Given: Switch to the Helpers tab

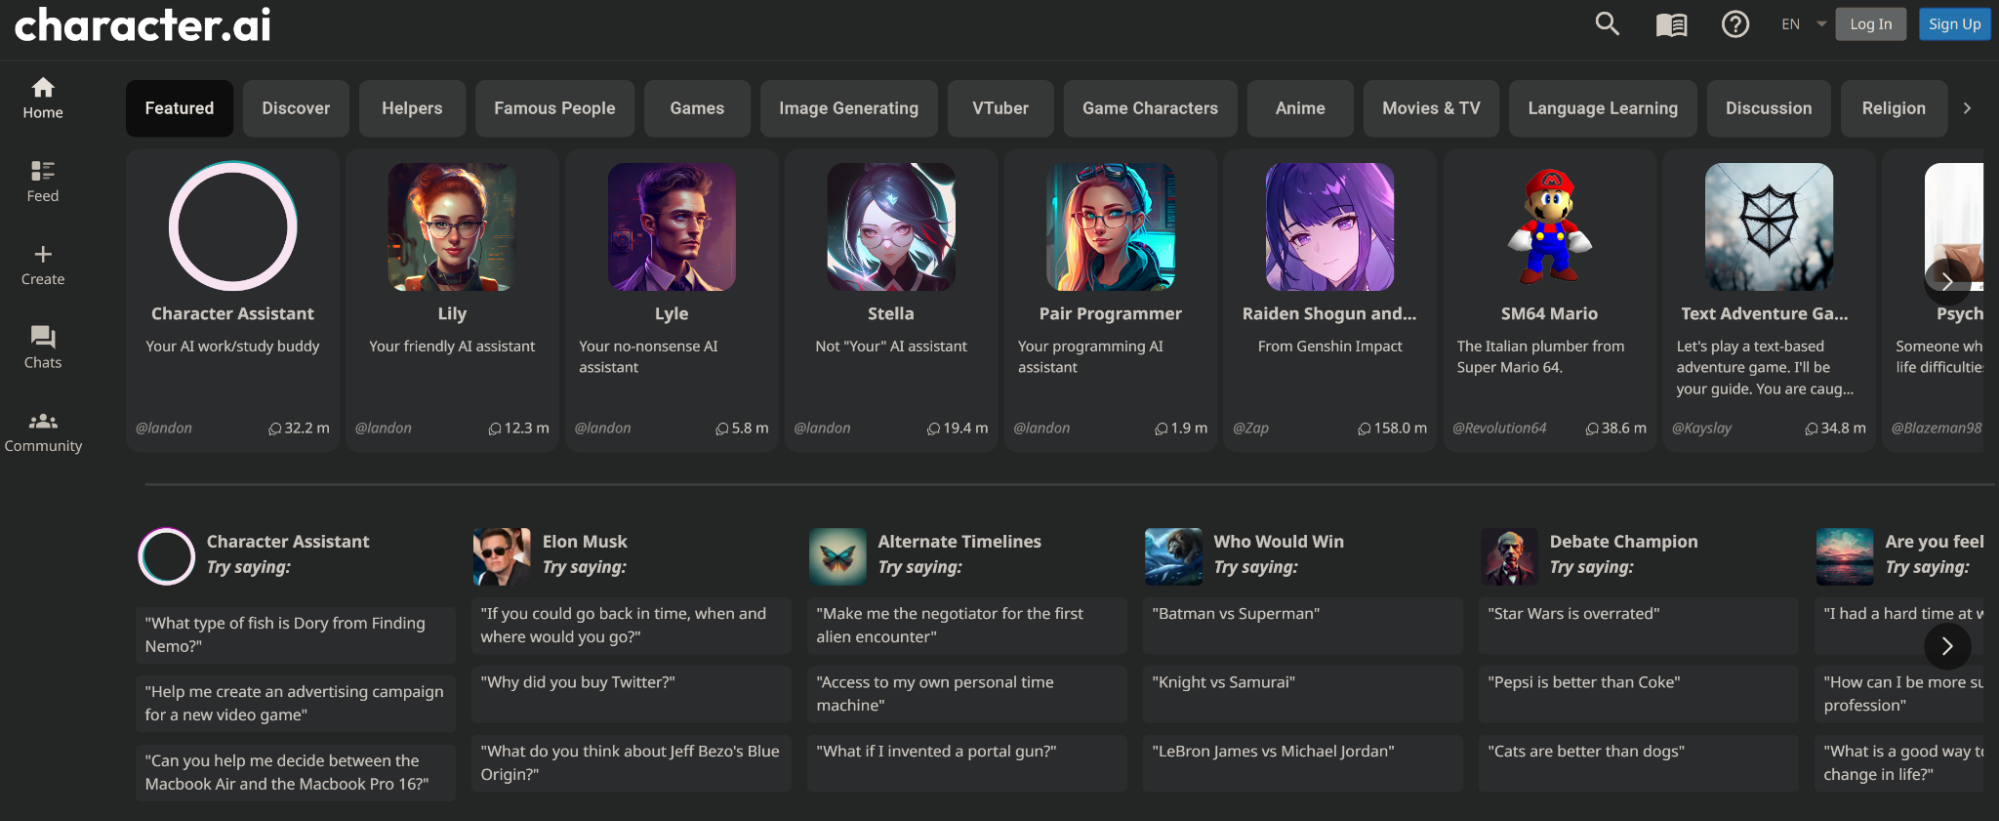Looking at the screenshot, I should coord(411,108).
